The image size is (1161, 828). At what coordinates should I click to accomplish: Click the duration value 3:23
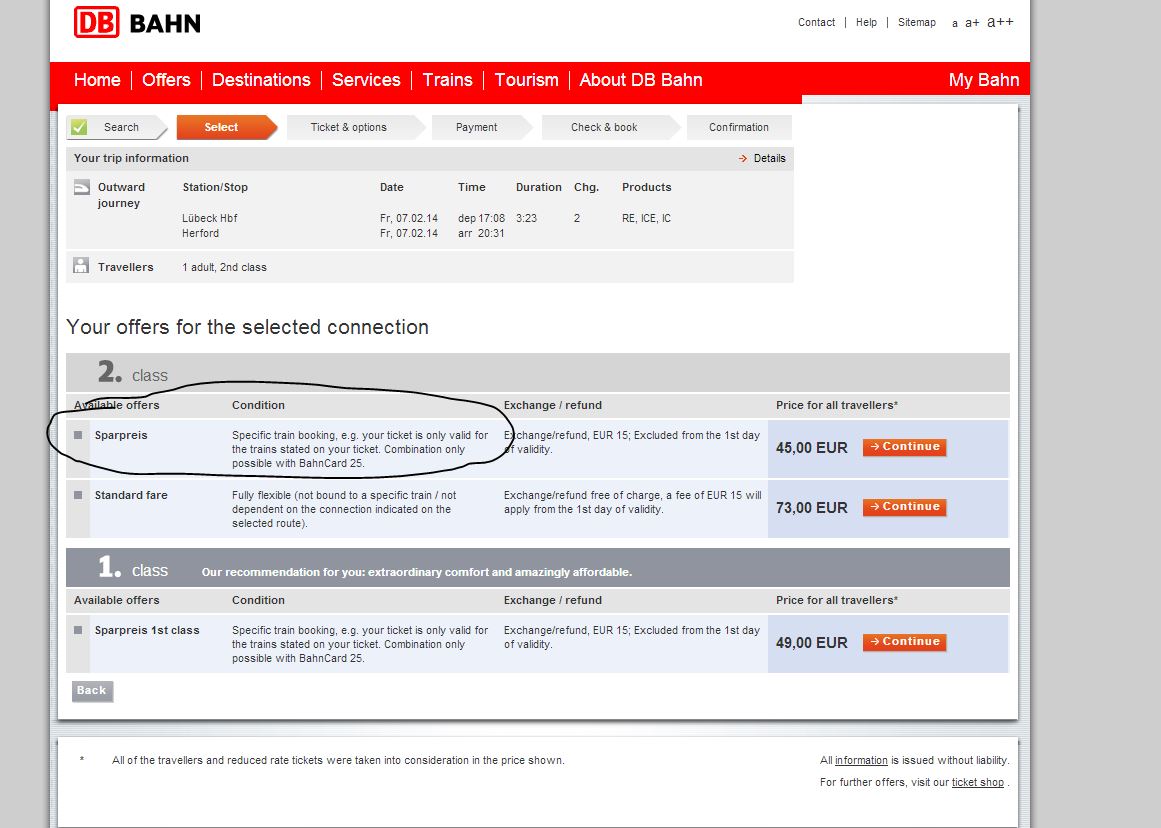point(526,218)
